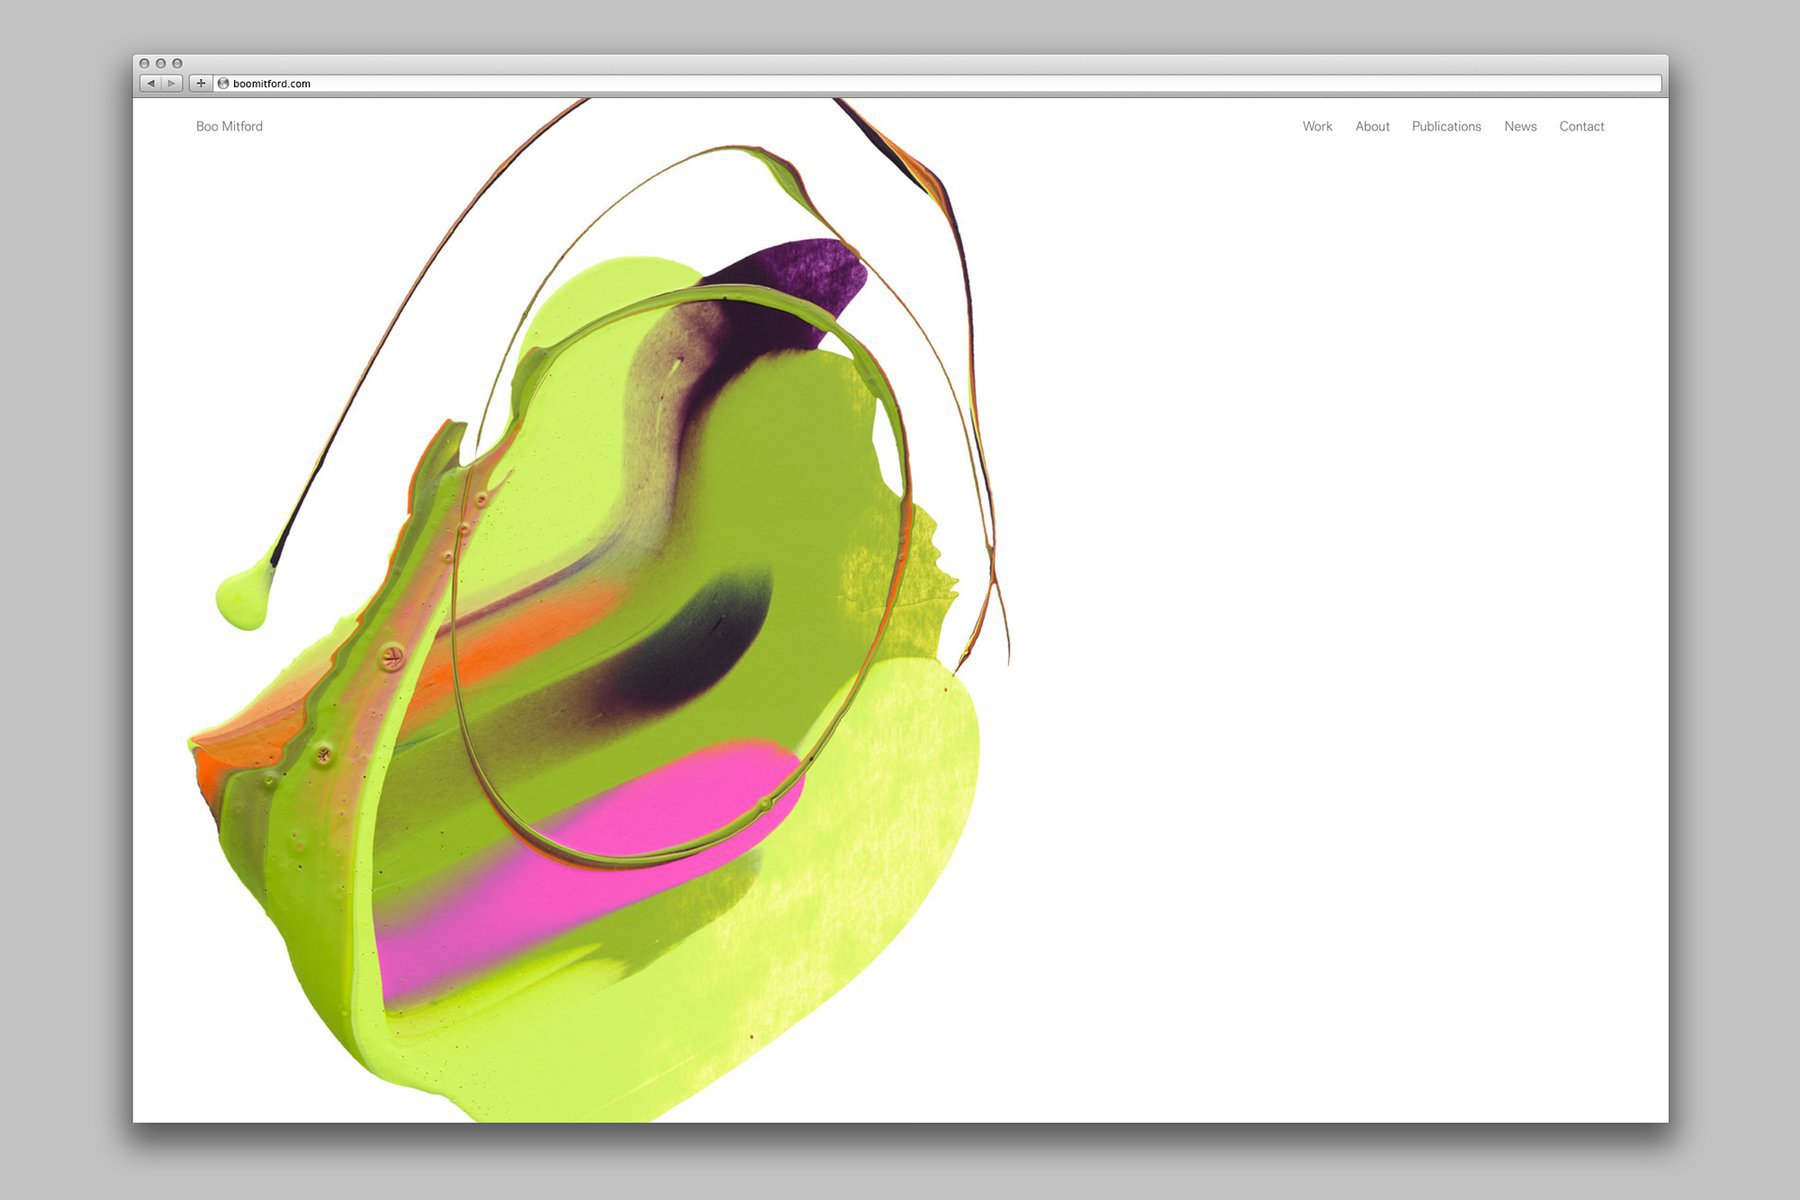Open the News section
1800x1200 pixels.
[x=1520, y=127]
